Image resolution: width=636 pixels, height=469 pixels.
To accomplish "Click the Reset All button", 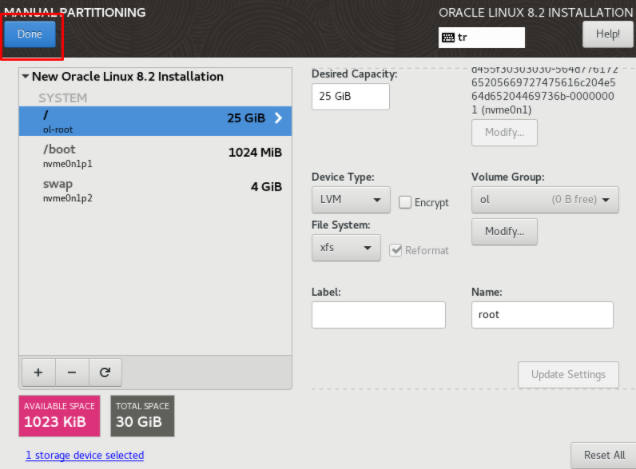I will coord(604,455).
